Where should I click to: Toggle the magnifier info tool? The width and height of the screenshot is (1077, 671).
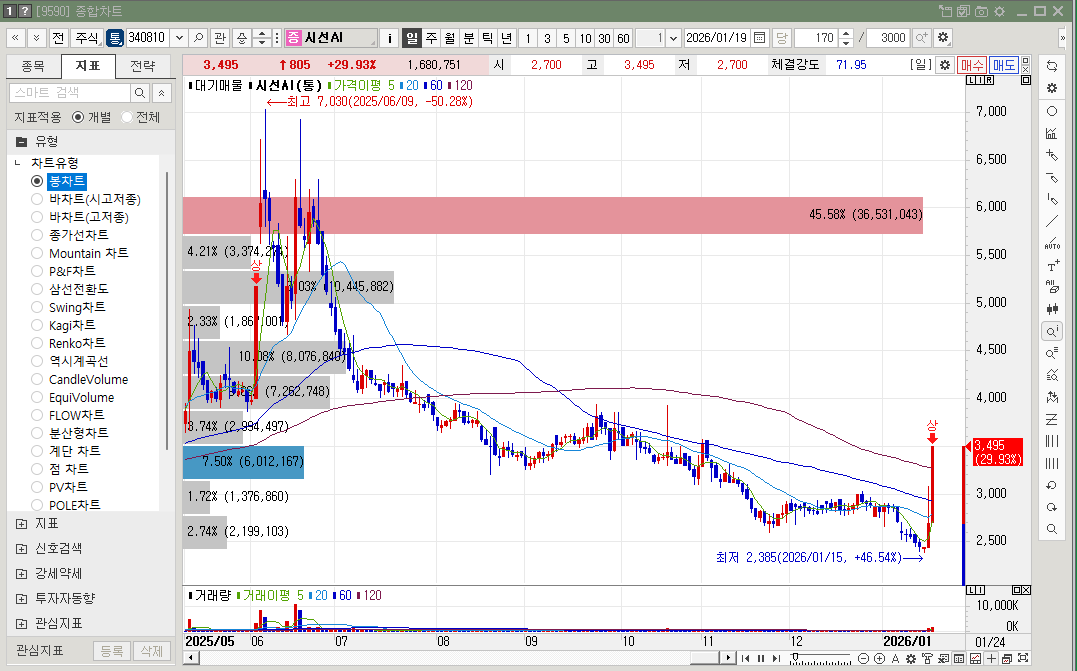pos(1052,332)
